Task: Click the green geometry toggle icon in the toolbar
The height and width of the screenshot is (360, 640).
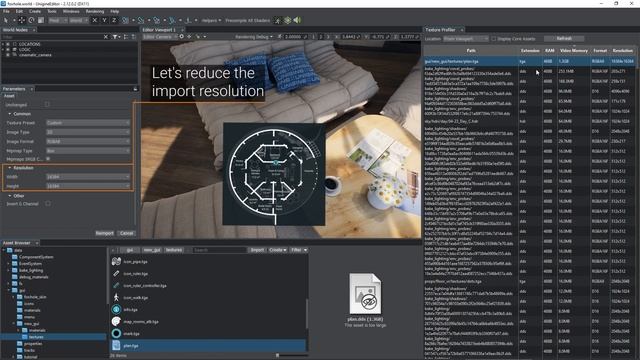Action: click(x=288, y=20)
